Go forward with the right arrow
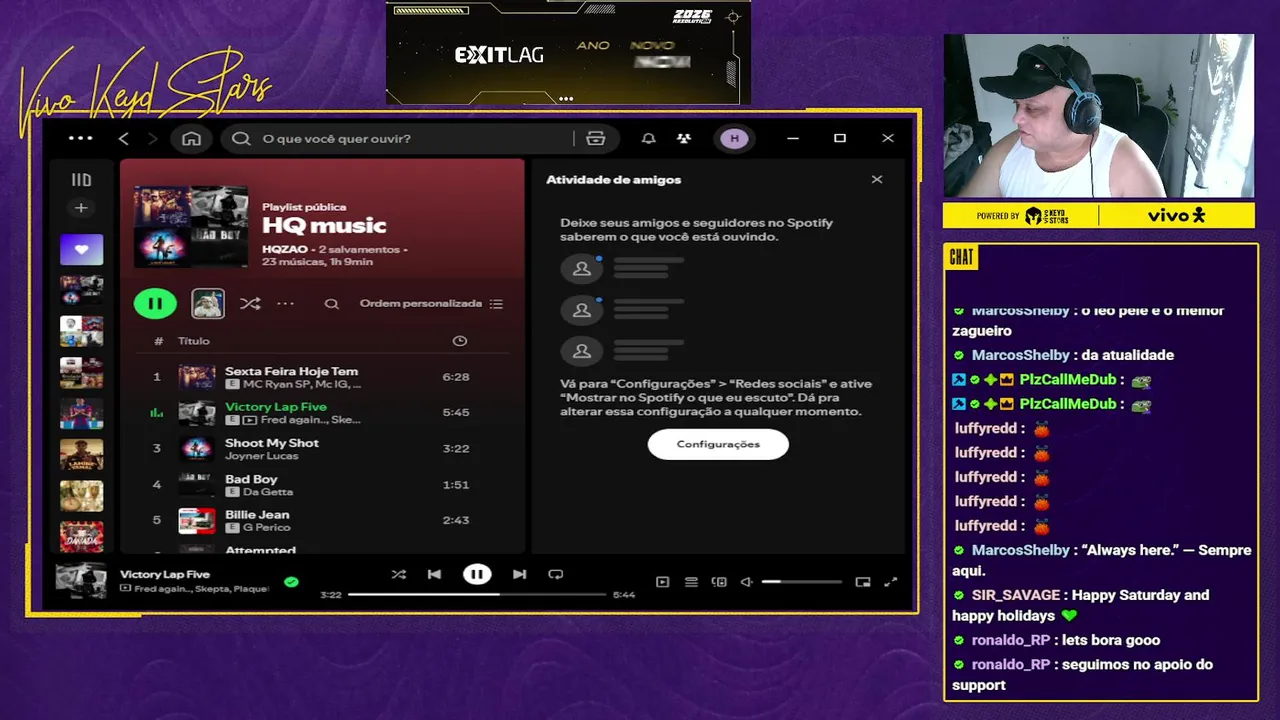Viewport: 1280px width, 720px height. pos(153,138)
